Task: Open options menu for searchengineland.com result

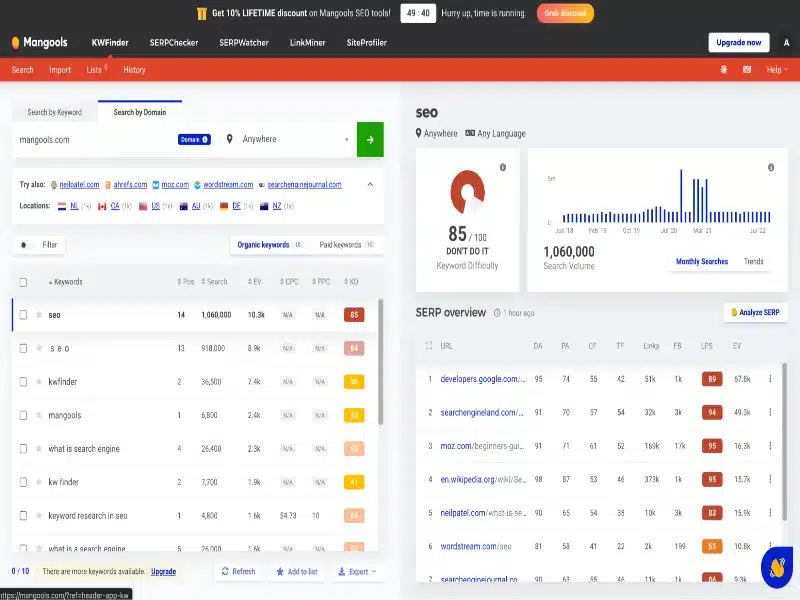Action: click(x=770, y=412)
